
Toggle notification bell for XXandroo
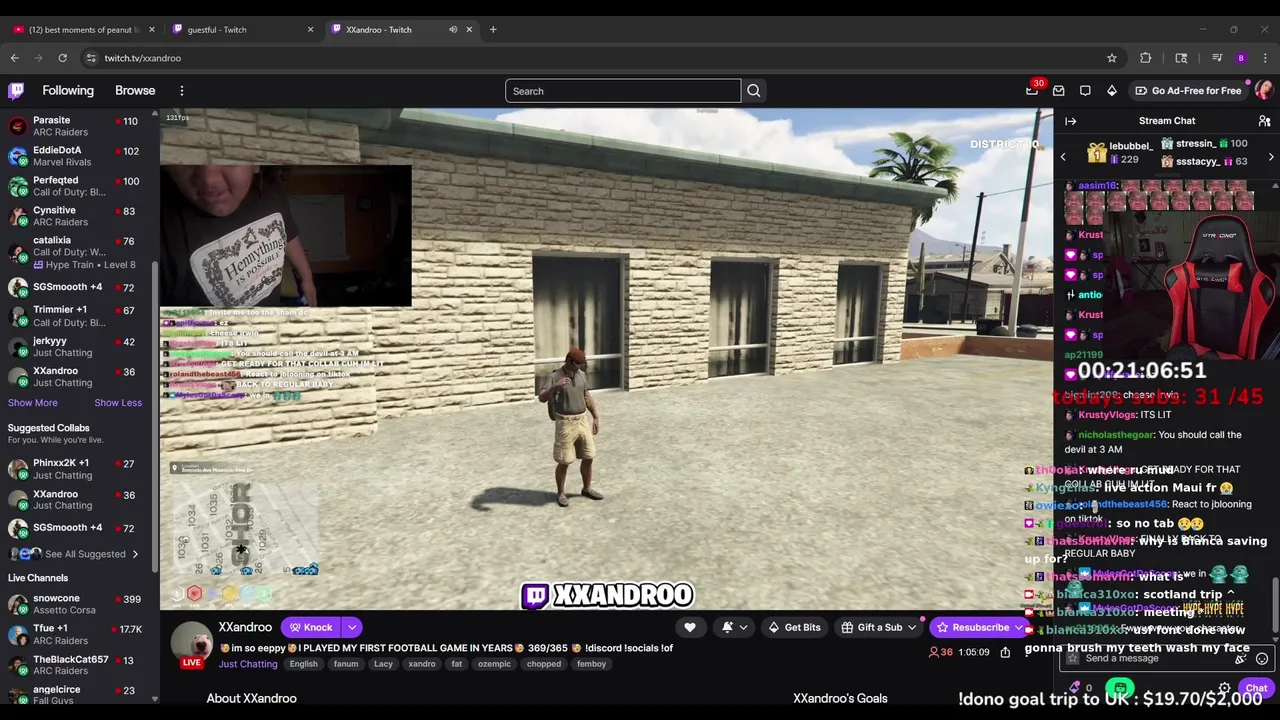pos(727,628)
